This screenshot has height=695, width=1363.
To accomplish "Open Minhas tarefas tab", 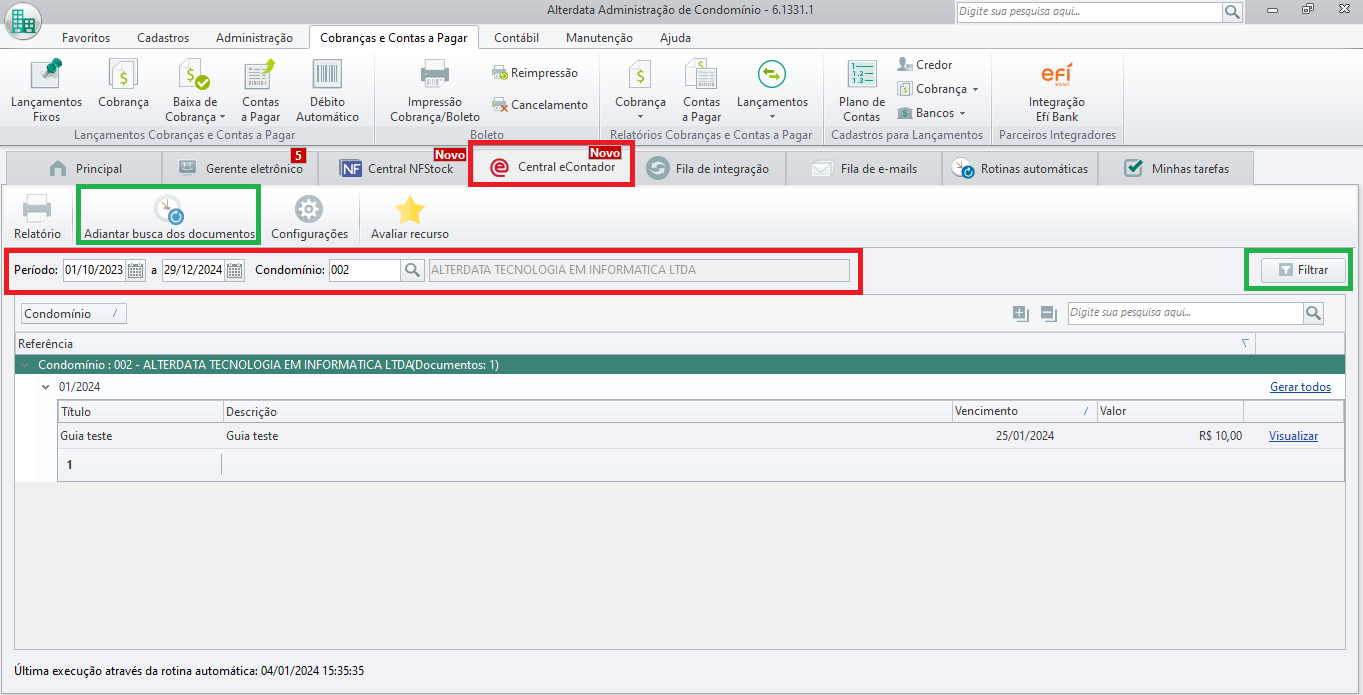I will (x=1176, y=168).
